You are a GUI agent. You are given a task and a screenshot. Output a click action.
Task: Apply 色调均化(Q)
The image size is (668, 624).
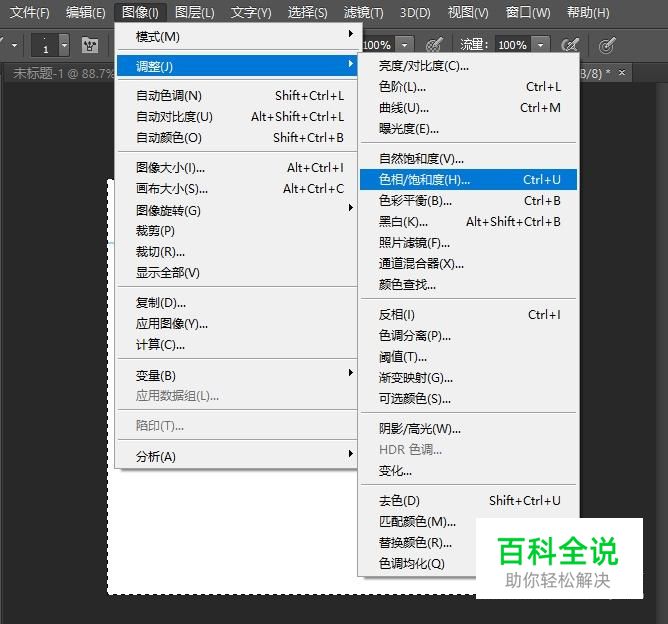tap(418, 564)
